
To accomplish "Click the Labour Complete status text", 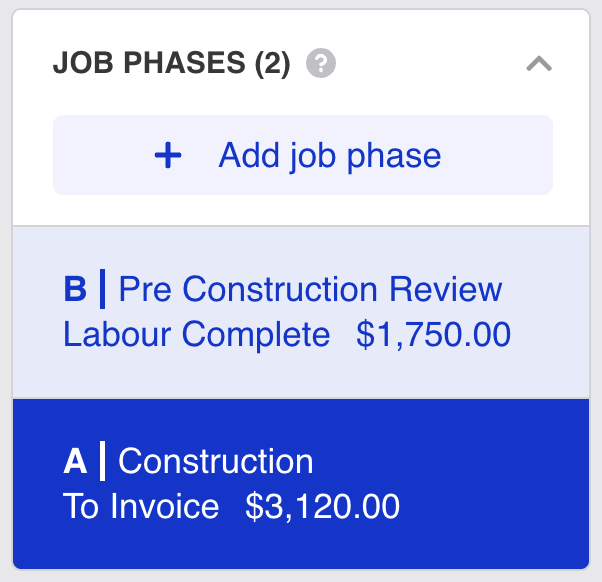I will point(196,335).
